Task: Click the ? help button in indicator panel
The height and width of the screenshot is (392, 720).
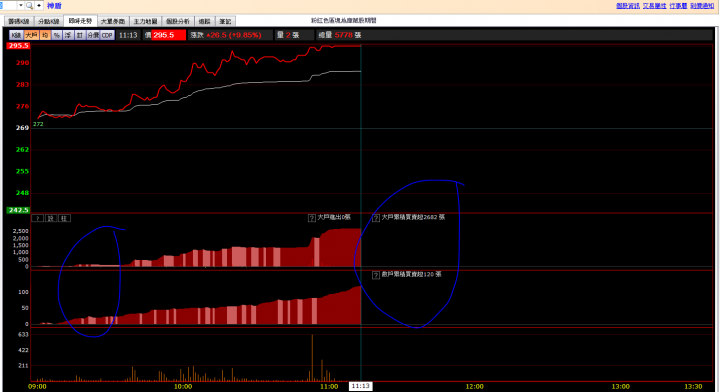Action: pyautogui.click(x=38, y=218)
